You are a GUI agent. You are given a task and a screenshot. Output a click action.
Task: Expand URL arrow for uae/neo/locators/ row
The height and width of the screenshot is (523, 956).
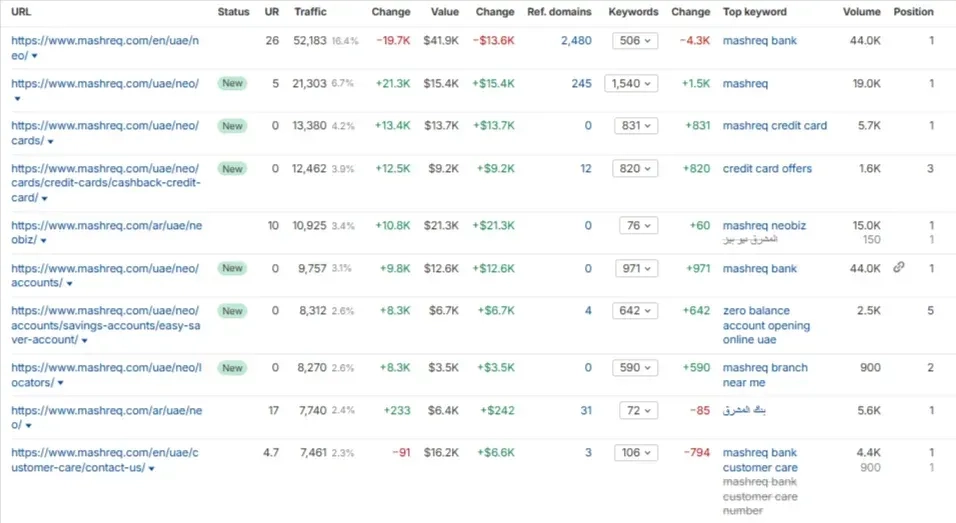(x=60, y=383)
